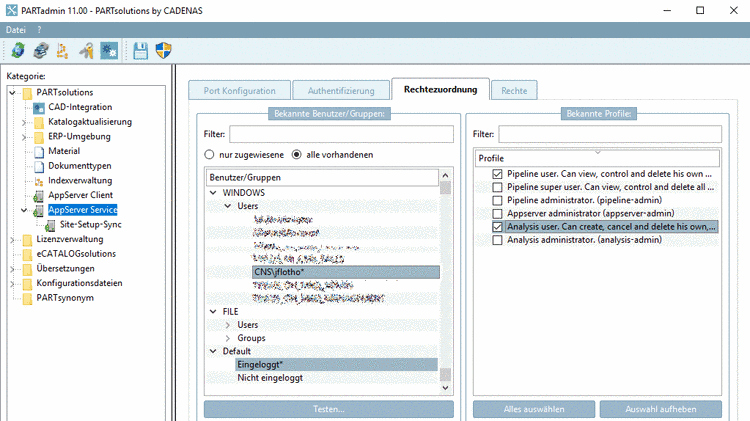Image resolution: width=750 pixels, height=421 pixels.
Task: Click the Testen... button
Action: (329, 409)
